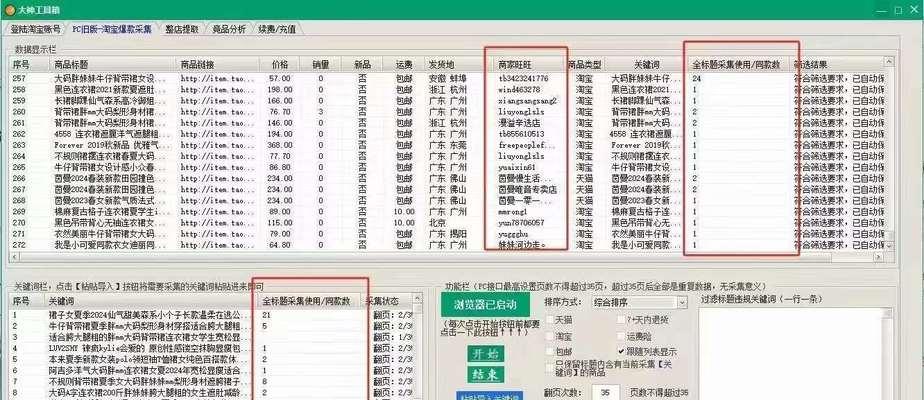Viewport: 924px width, 400px height.
Task: Click the 过滤标题违规关键词 text area
Action: coord(794,353)
